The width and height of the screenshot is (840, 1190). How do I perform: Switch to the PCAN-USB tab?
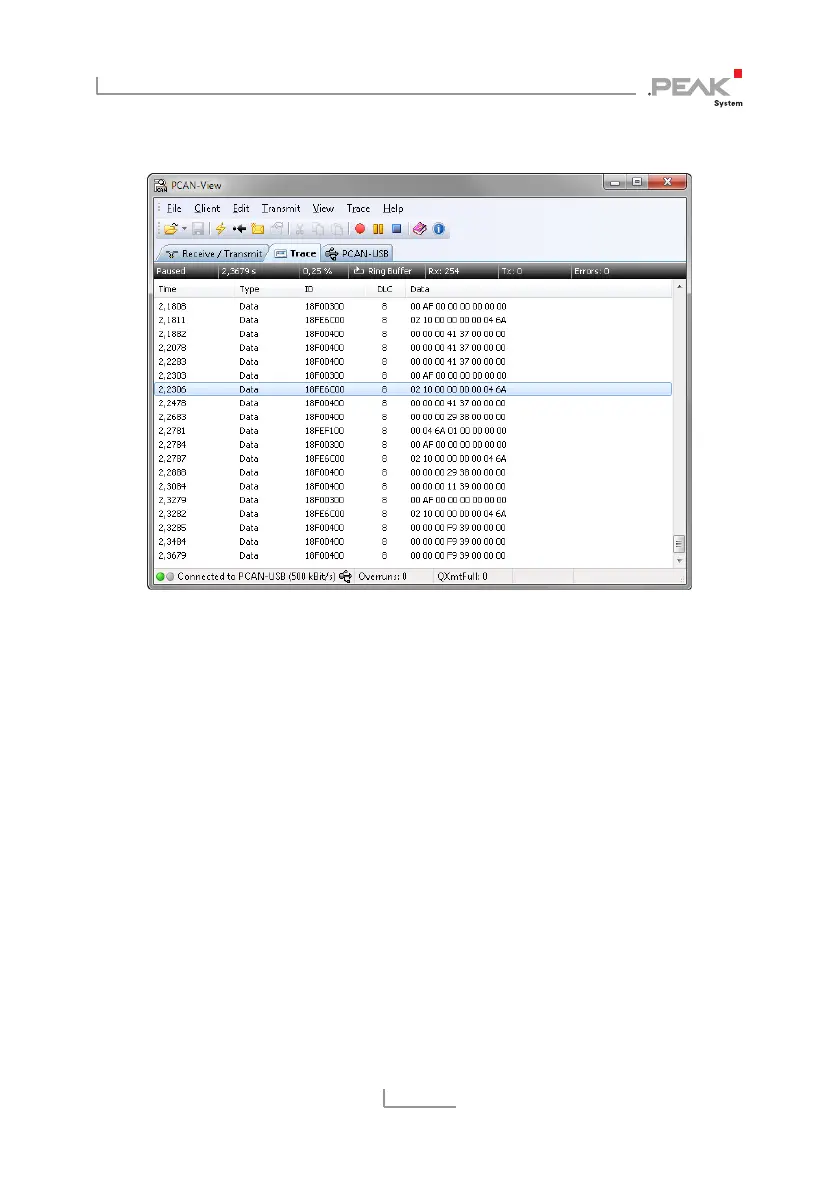(357, 253)
